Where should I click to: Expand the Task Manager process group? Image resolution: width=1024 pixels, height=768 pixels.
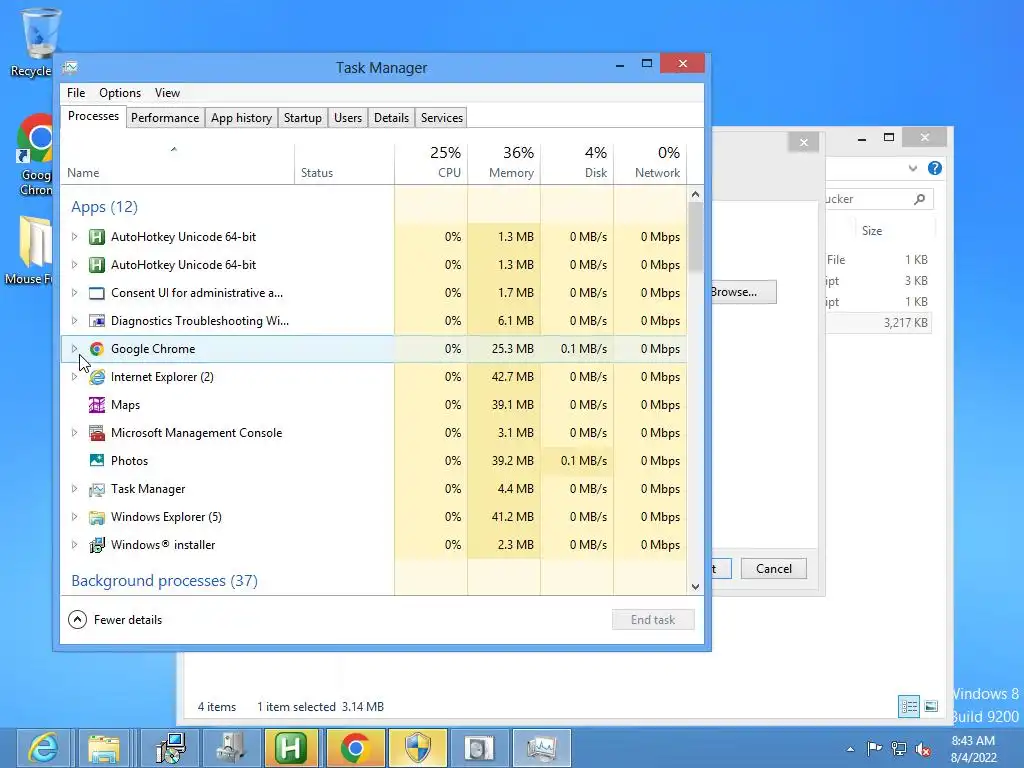click(74, 488)
